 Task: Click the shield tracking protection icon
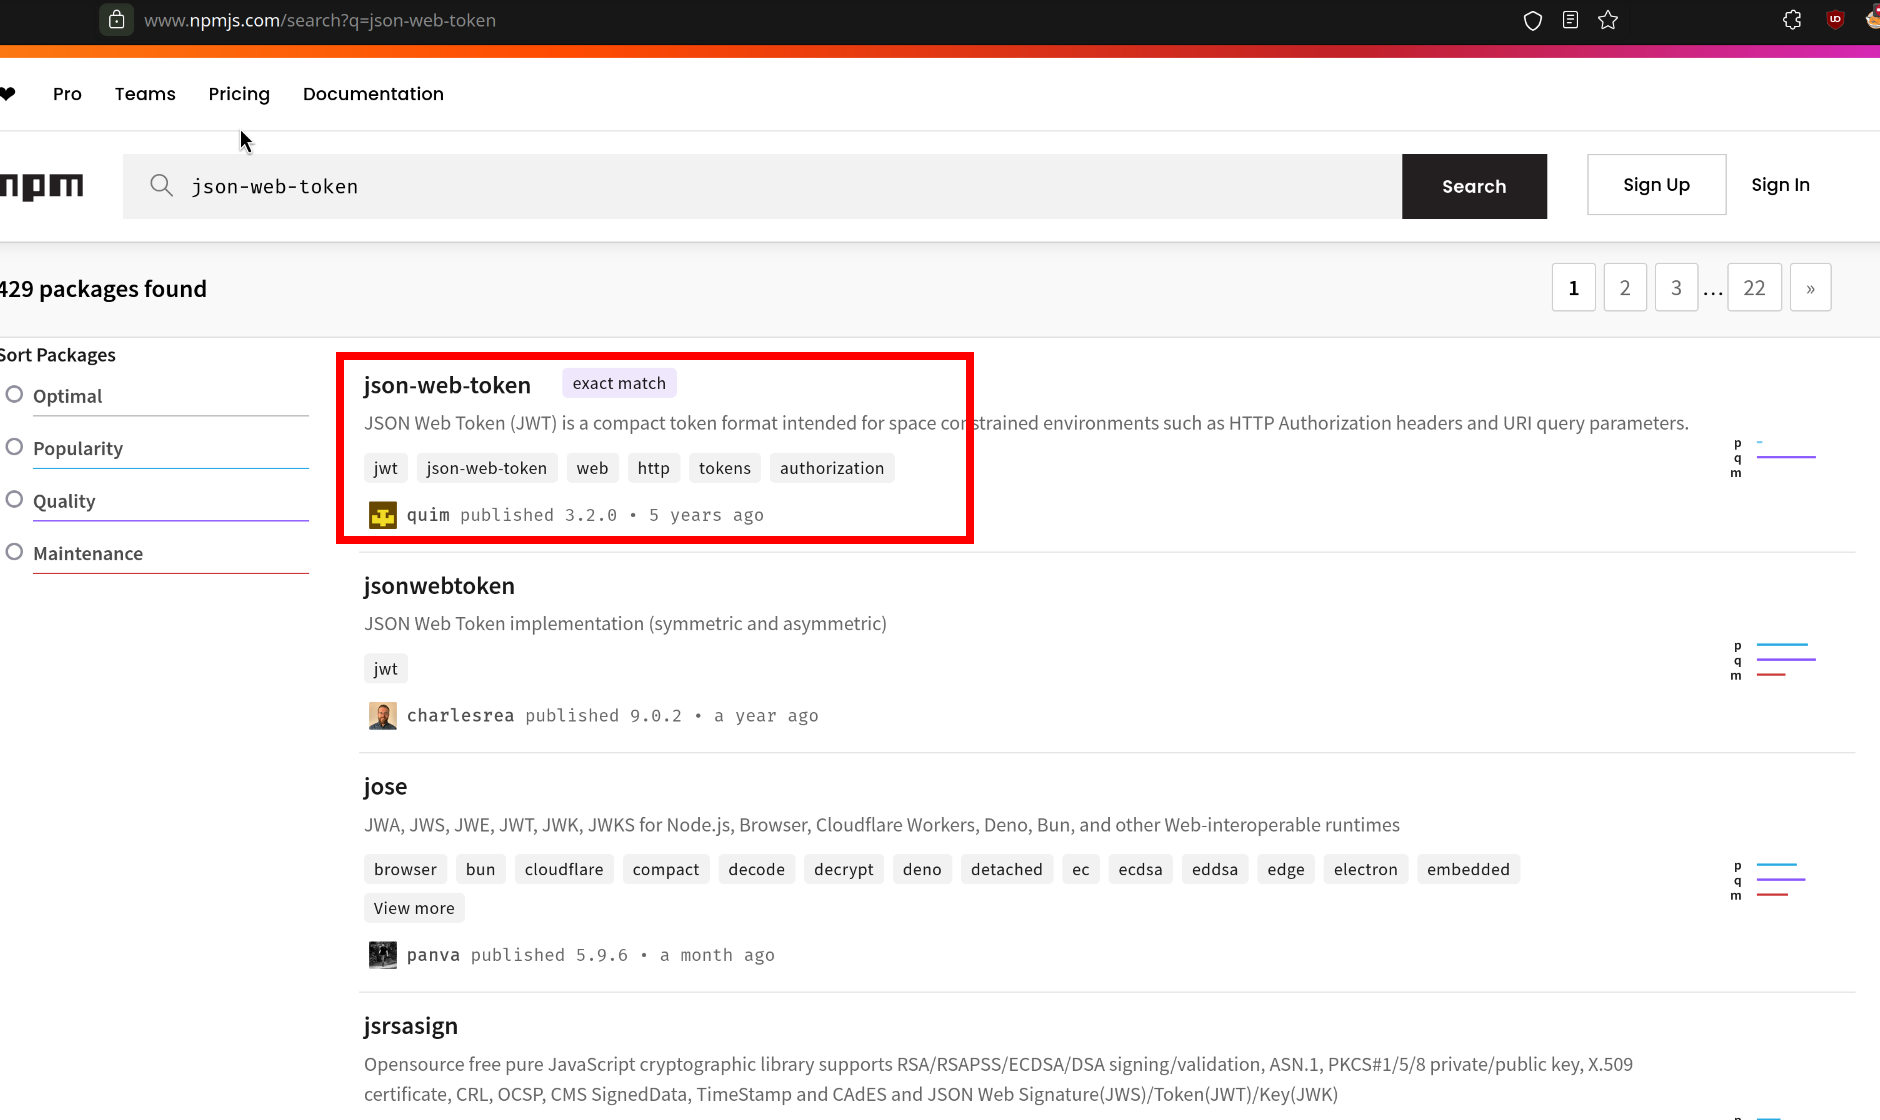pyautogui.click(x=1533, y=20)
